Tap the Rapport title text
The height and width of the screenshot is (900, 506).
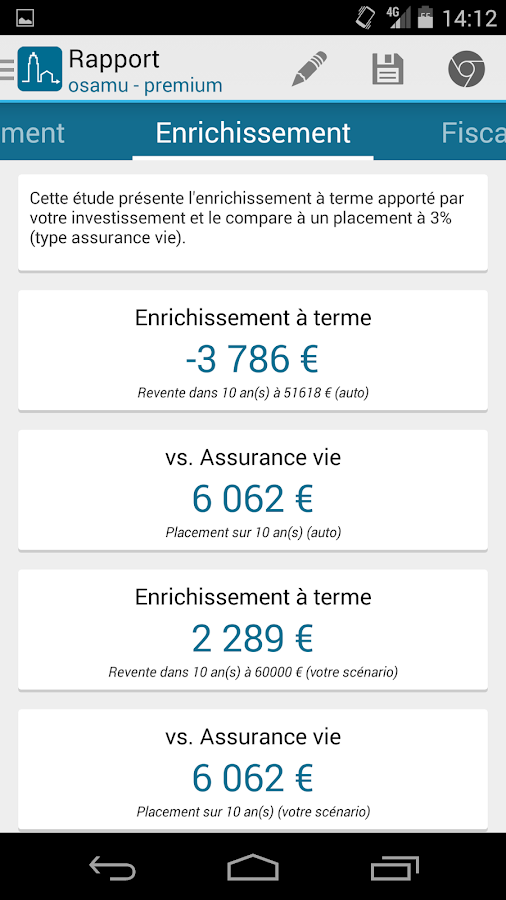[114, 59]
